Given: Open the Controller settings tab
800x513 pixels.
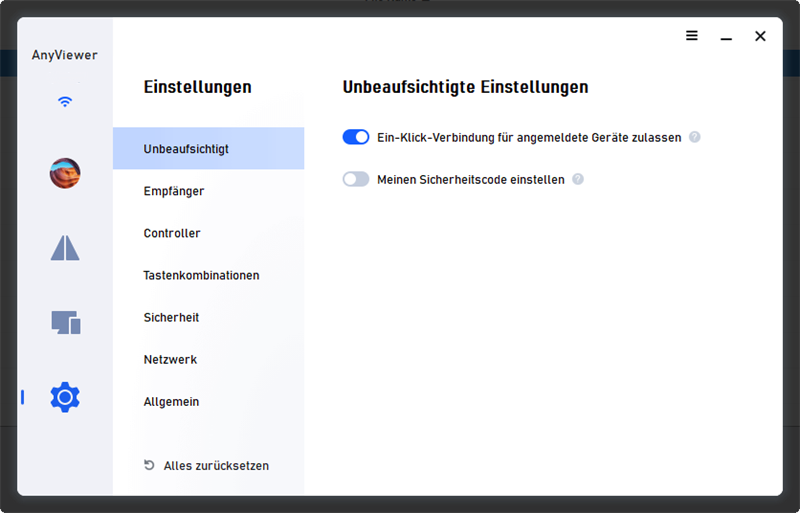Looking at the screenshot, I should pos(172,233).
